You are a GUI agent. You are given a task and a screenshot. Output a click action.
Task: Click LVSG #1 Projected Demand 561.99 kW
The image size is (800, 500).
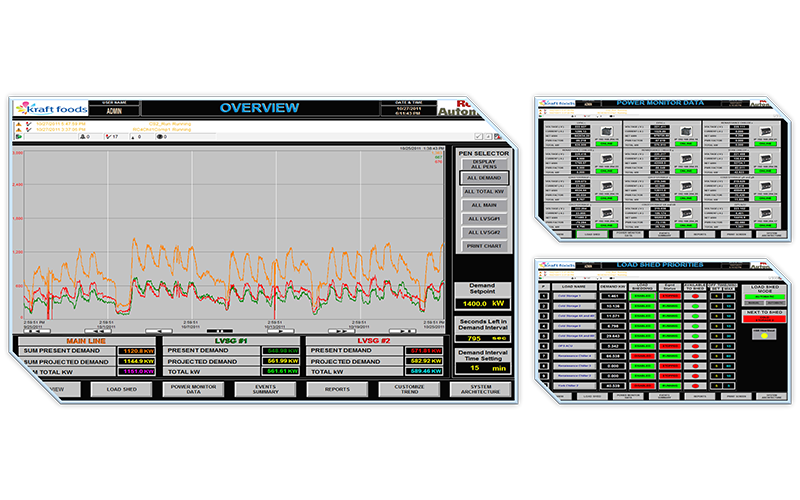pyautogui.click(x=281, y=361)
